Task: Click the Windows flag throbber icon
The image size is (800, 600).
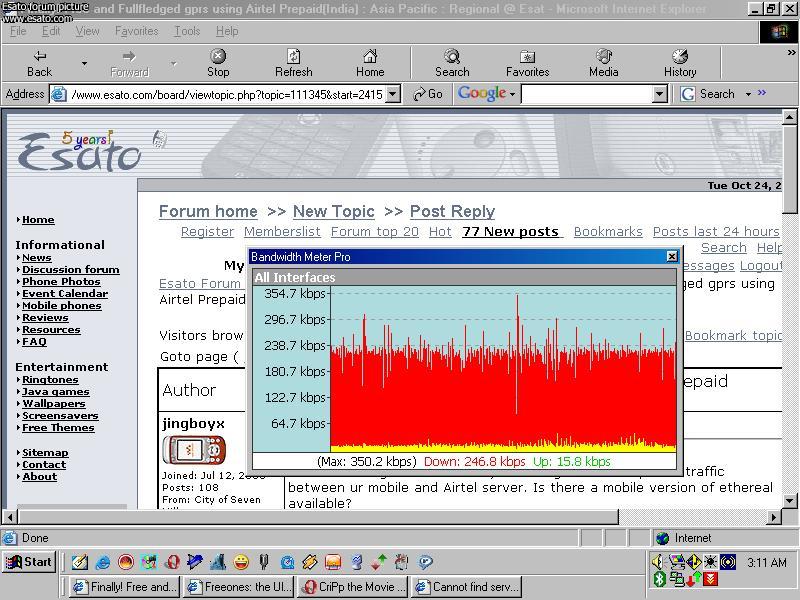Action: click(x=779, y=32)
